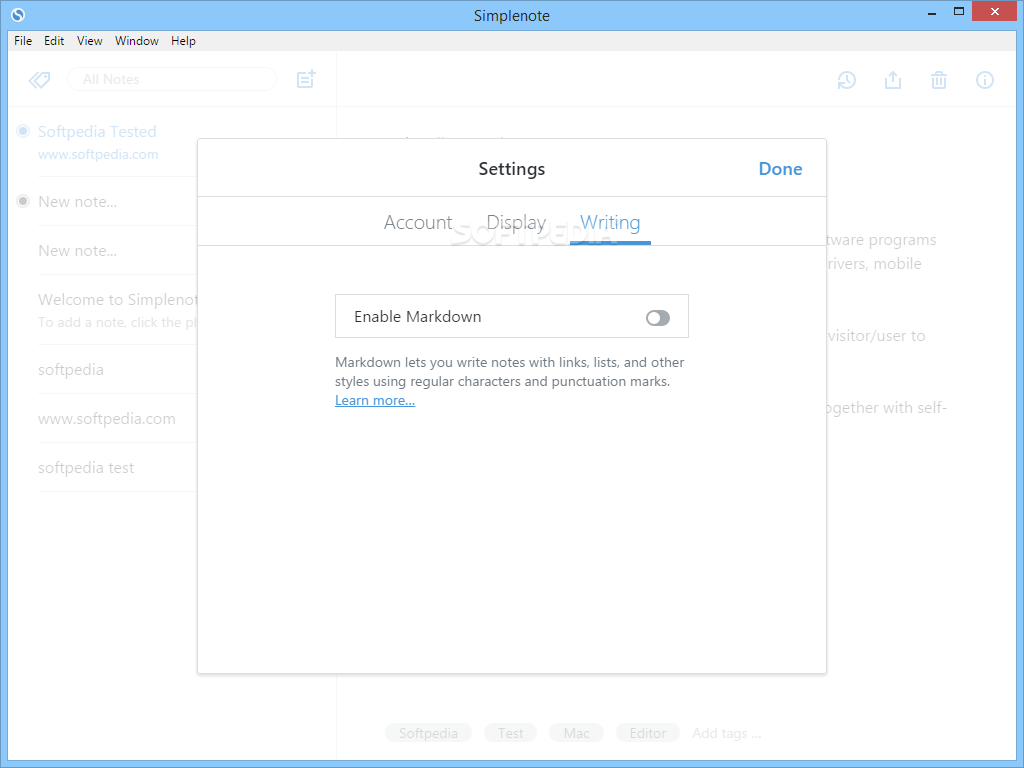Select the Softpedia tag chip
The image size is (1024, 768).
(428, 733)
